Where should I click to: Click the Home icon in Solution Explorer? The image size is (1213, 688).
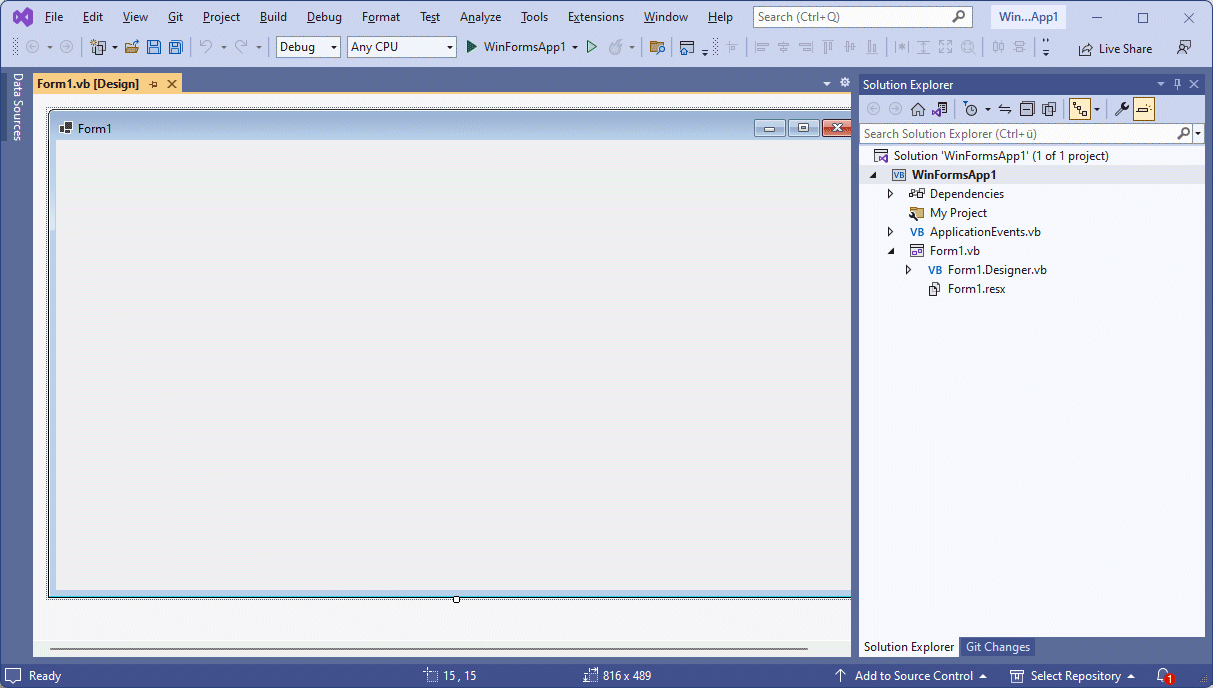coord(917,109)
